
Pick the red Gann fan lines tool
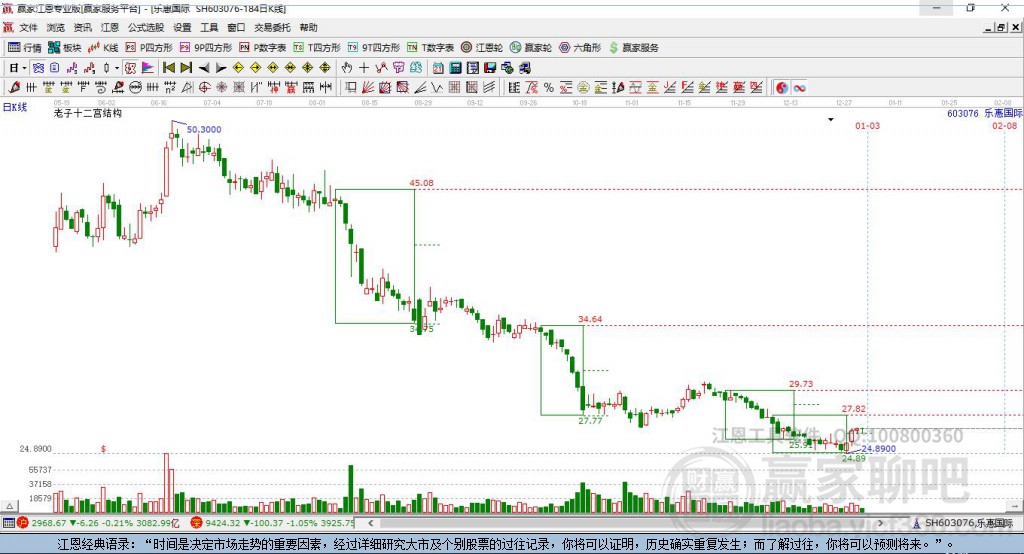[x=368, y=87]
